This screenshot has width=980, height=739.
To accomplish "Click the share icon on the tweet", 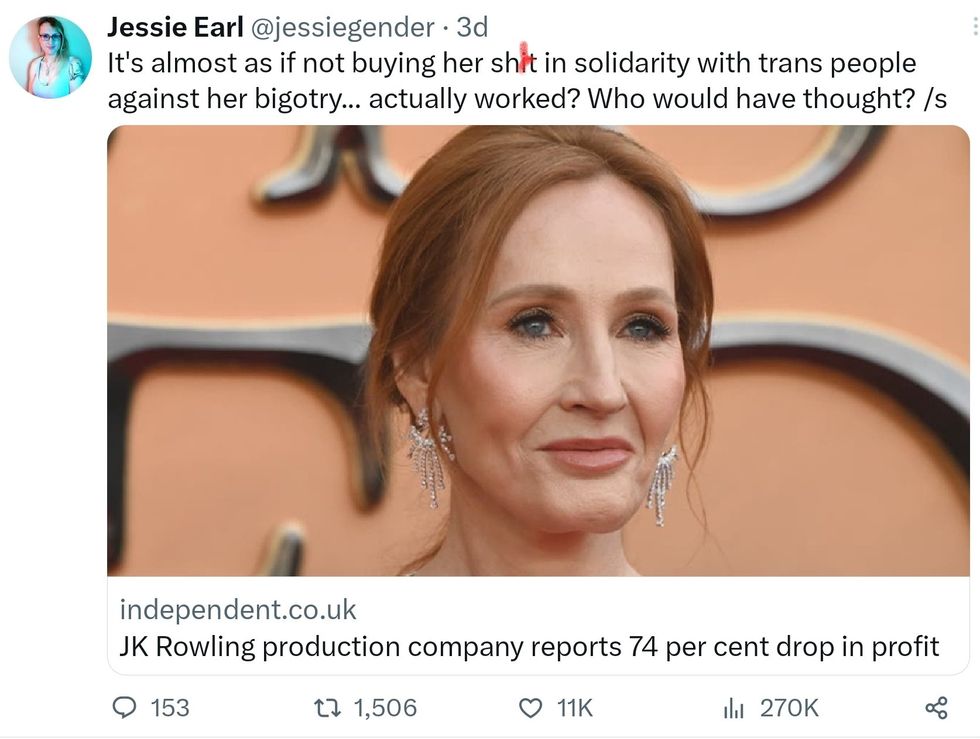I will click(936, 708).
